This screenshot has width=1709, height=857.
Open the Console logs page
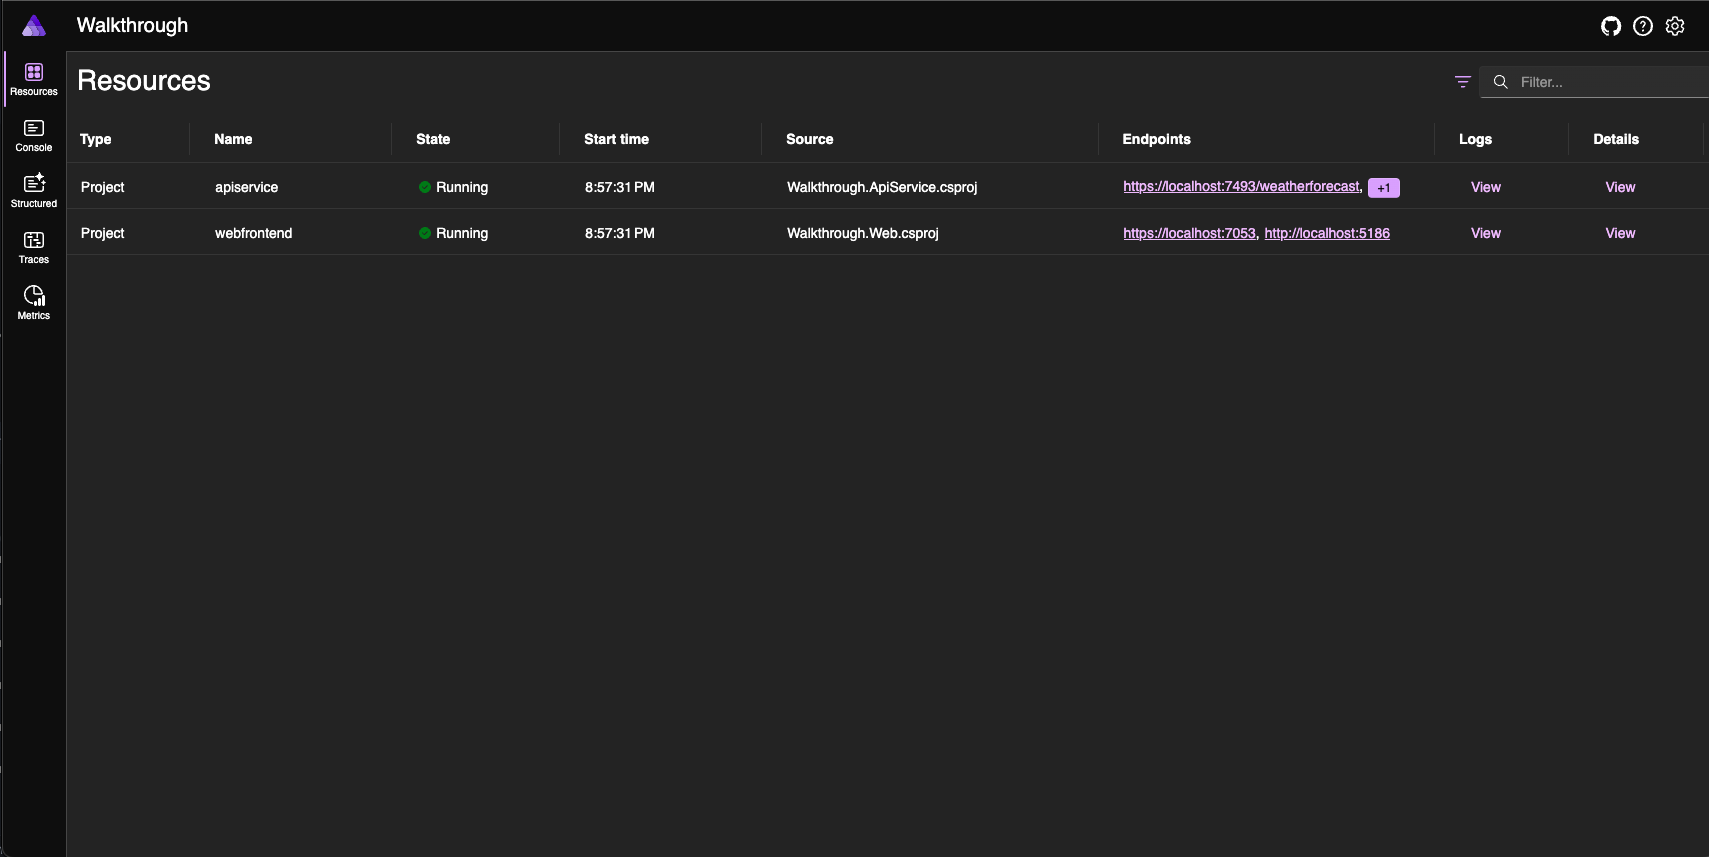34,136
